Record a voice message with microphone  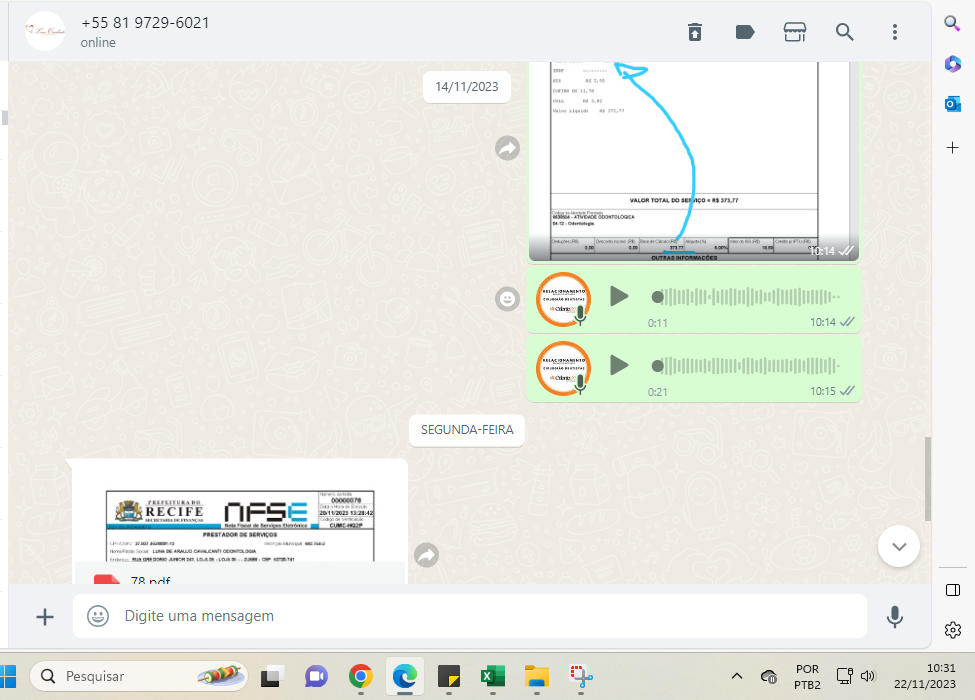pyautogui.click(x=895, y=617)
